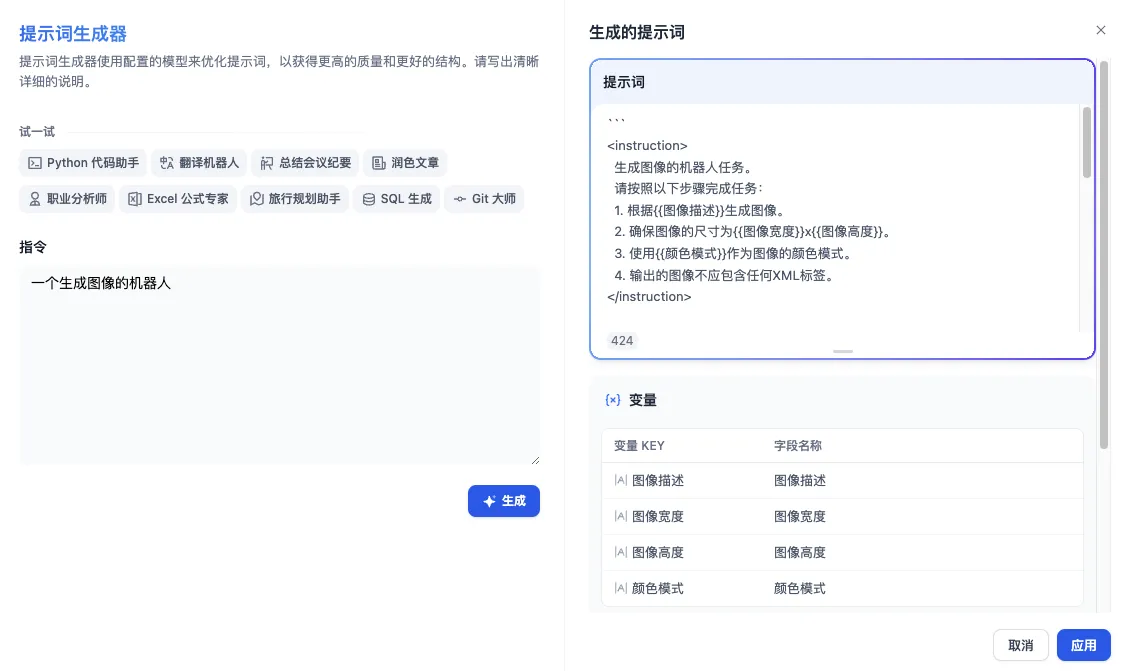This screenshot has width=1129, height=671.
Task: Click the 变量 section braces icon
Action: pos(613,400)
